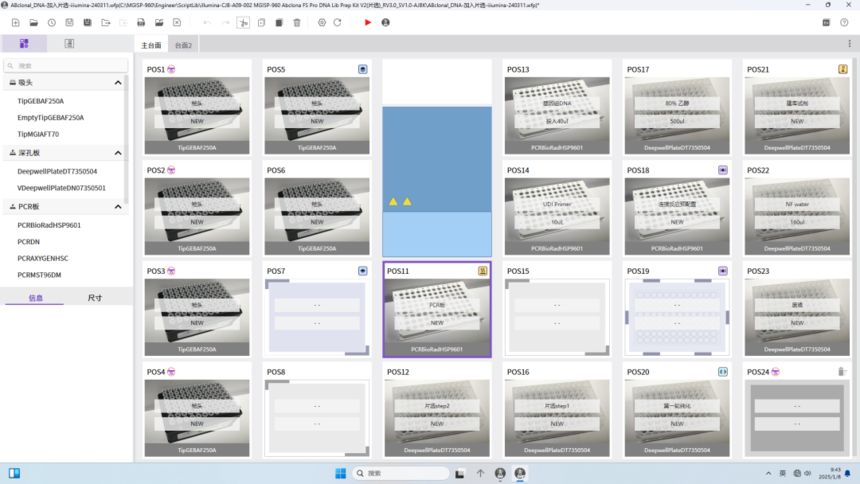
Task: Select the POS13 PCR plate thumbnail
Action: coord(557,115)
